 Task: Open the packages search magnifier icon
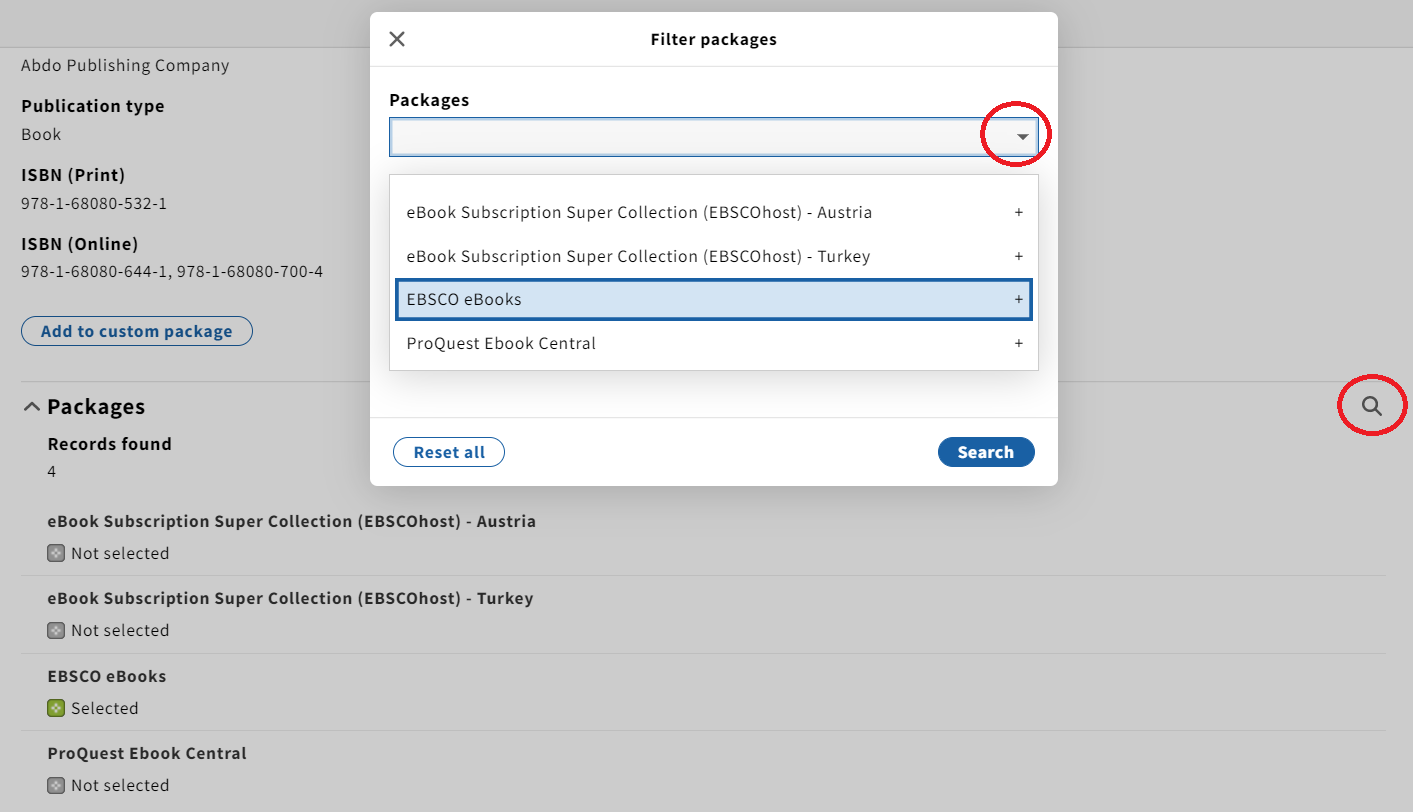(1372, 406)
